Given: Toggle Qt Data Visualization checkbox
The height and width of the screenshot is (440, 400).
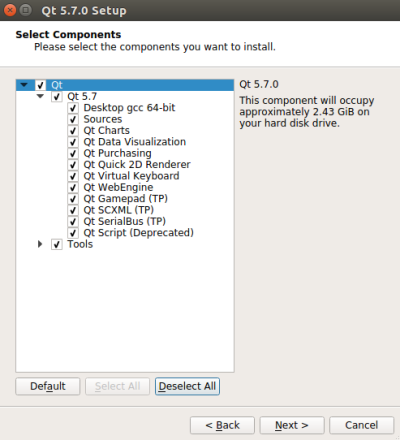Looking at the screenshot, I should point(73,142).
